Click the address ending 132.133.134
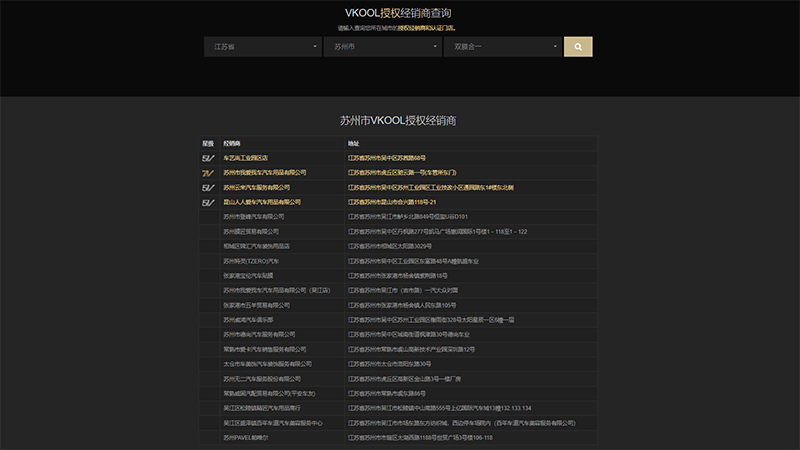The image size is (800, 450). [x=439, y=408]
